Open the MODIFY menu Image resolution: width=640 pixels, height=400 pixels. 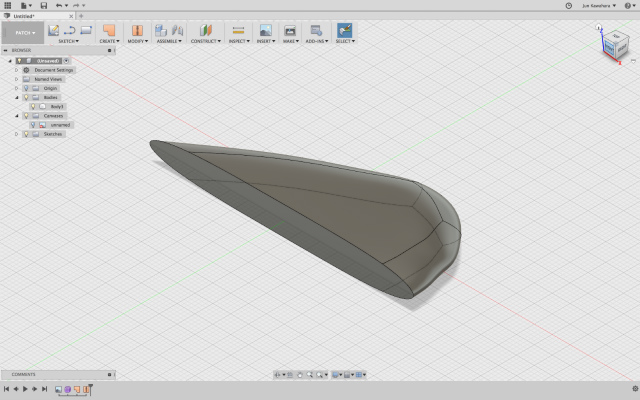tap(138, 41)
